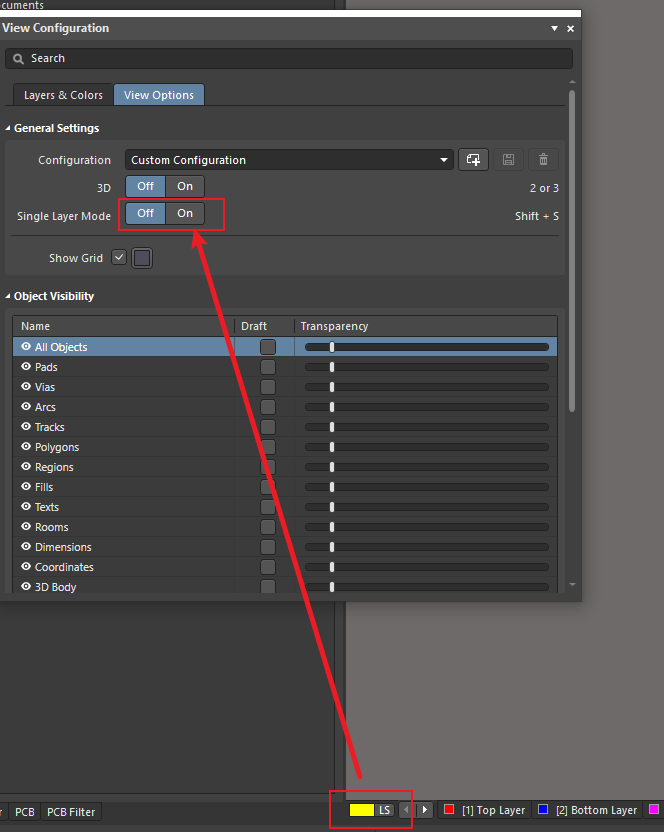Image resolution: width=664 pixels, height=832 pixels.
Task: Turn 3D mode On
Action: (x=185, y=186)
